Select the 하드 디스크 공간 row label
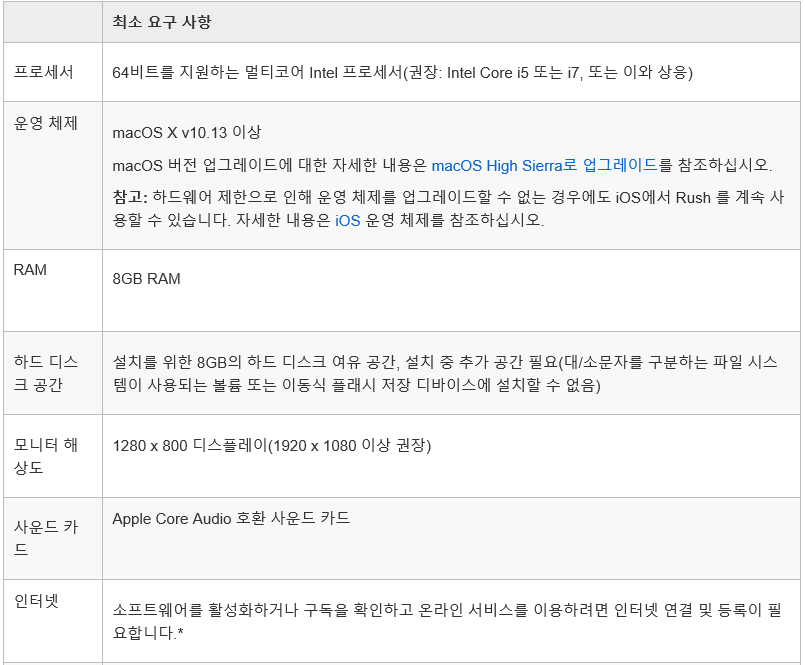The width and height of the screenshot is (805, 665). pyautogui.click(x=46, y=373)
